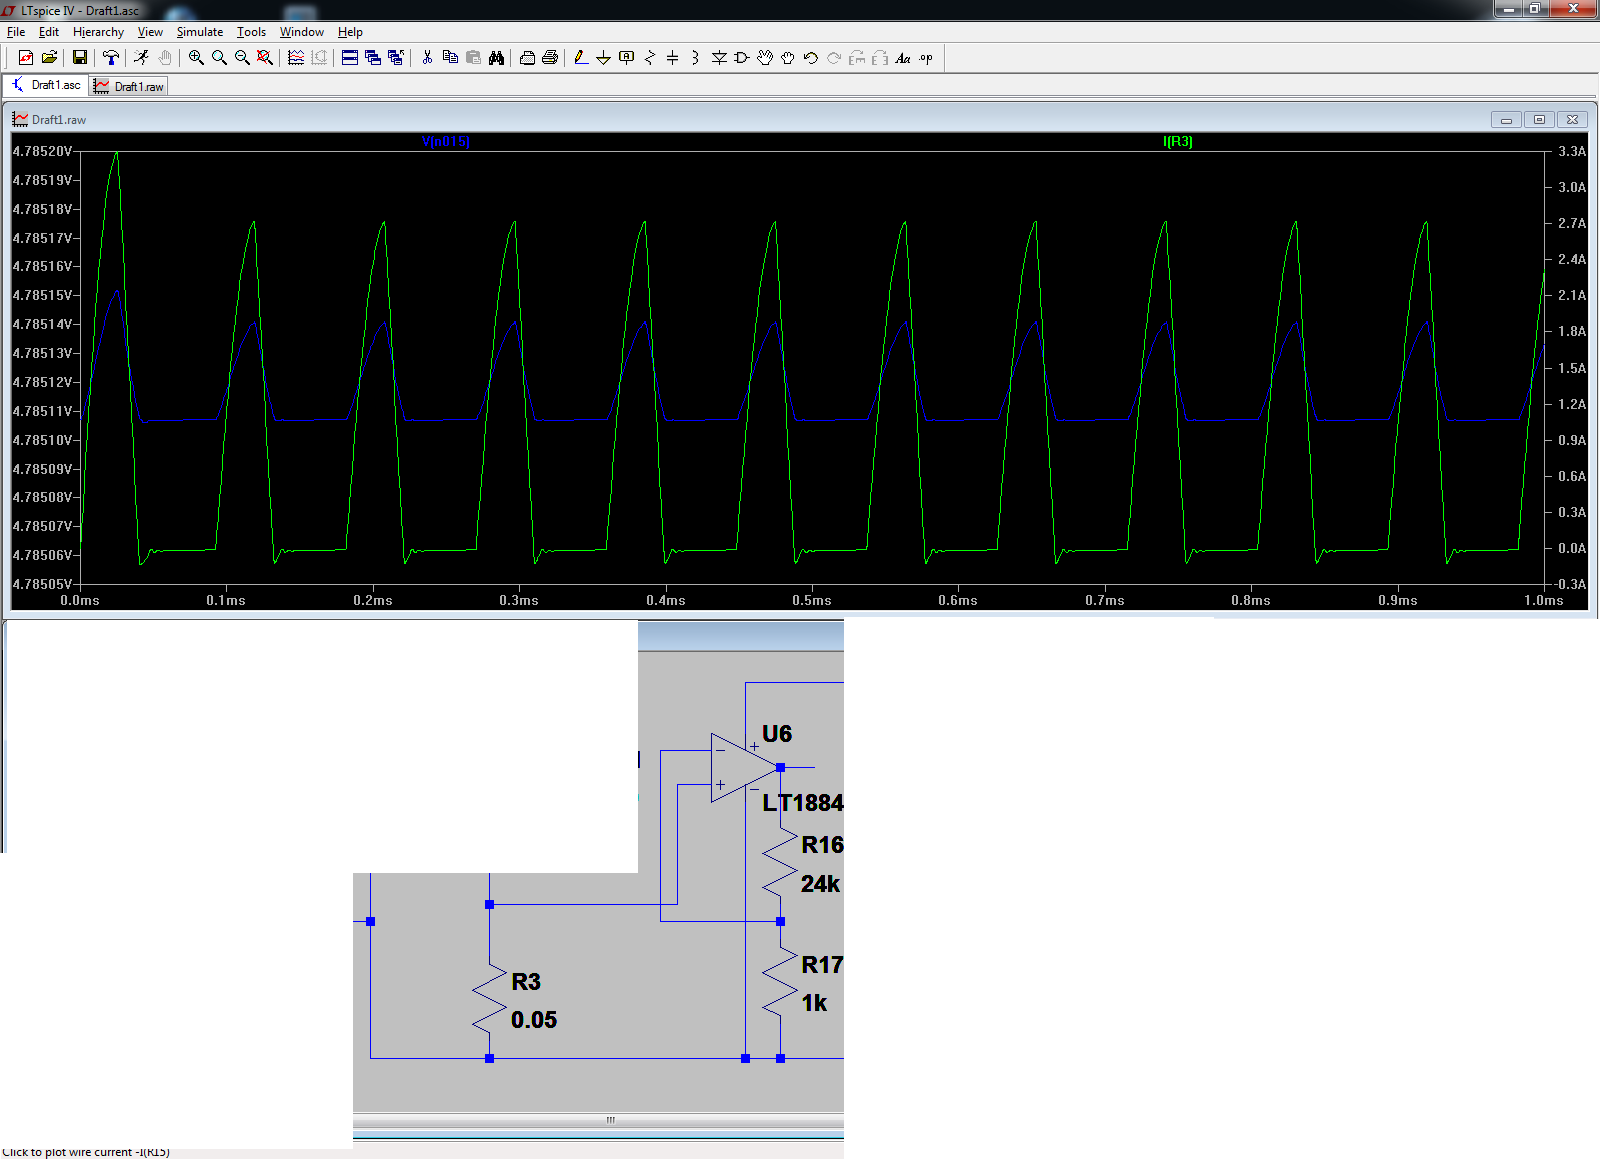1600x1160 pixels.
Task: Click the Copy icon
Action: [450, 58]
